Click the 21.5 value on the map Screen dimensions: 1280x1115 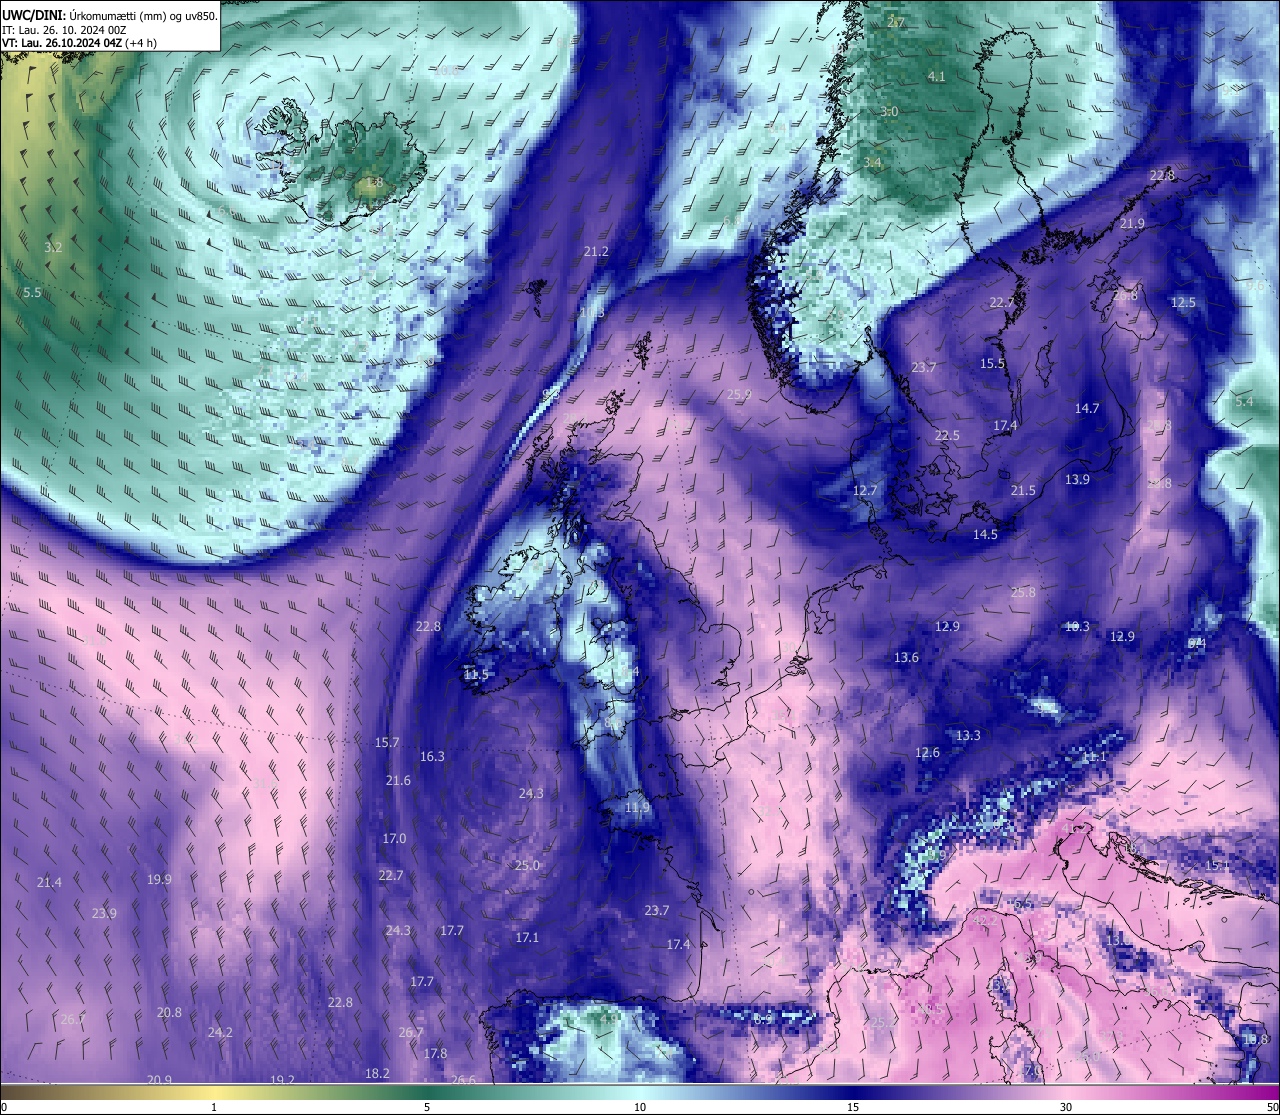[x=1023, y=490]
